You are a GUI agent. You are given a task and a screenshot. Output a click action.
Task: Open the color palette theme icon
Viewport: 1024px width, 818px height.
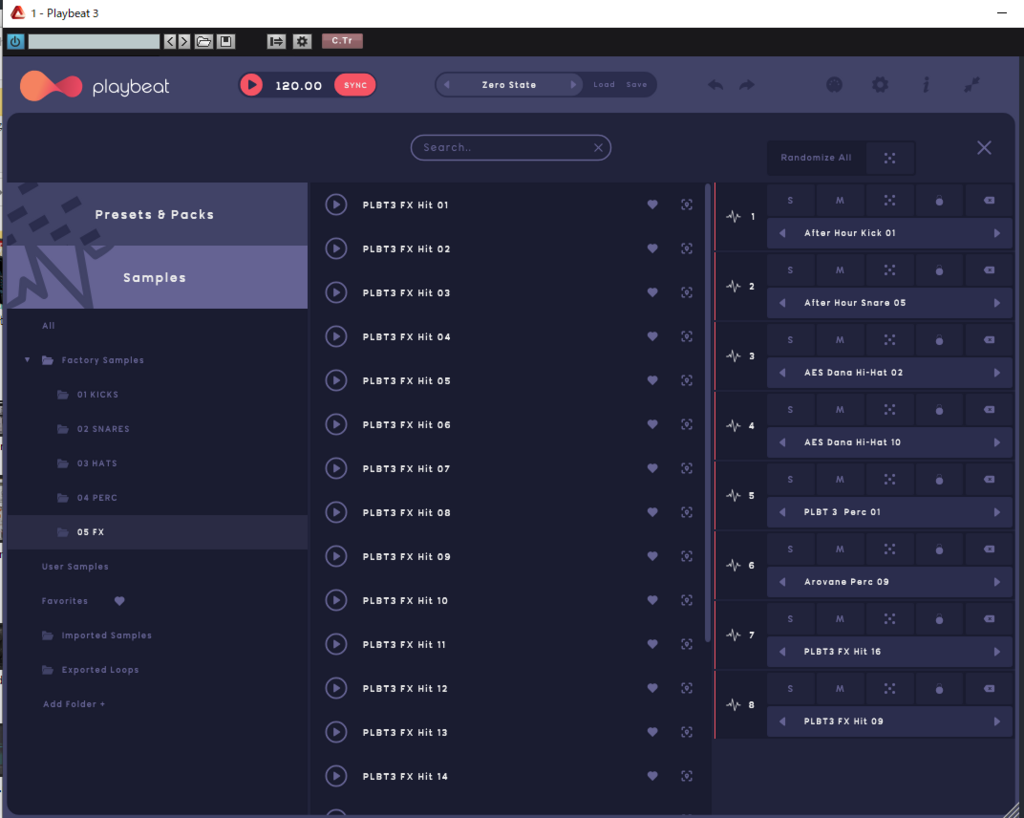(834, 85)
